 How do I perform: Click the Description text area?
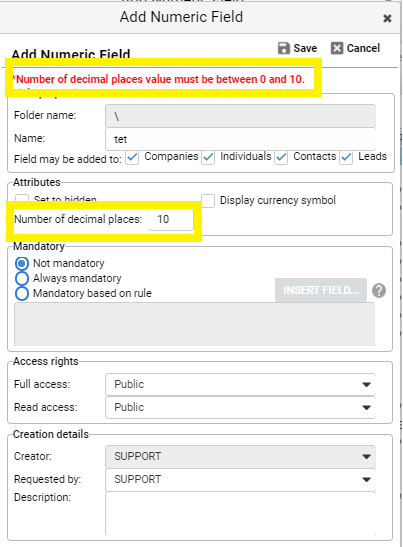(240, 513)
